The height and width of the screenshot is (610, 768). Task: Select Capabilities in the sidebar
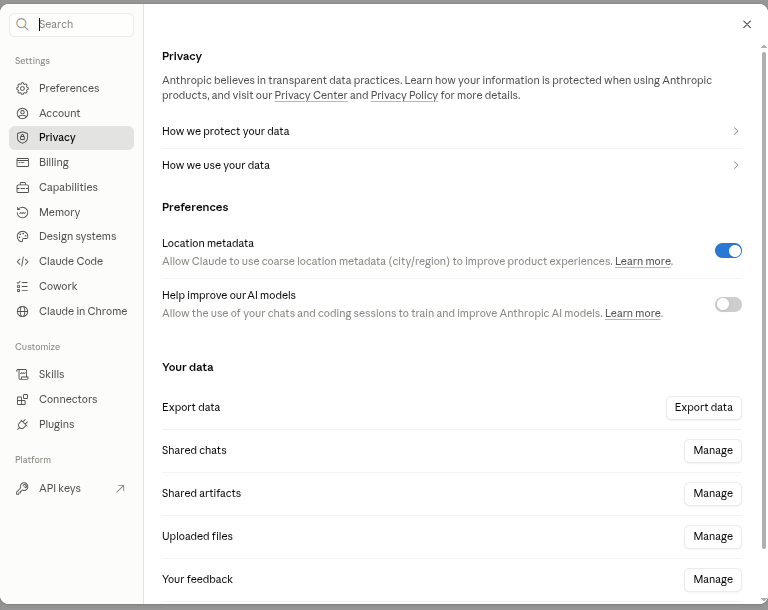coord(72,188)
